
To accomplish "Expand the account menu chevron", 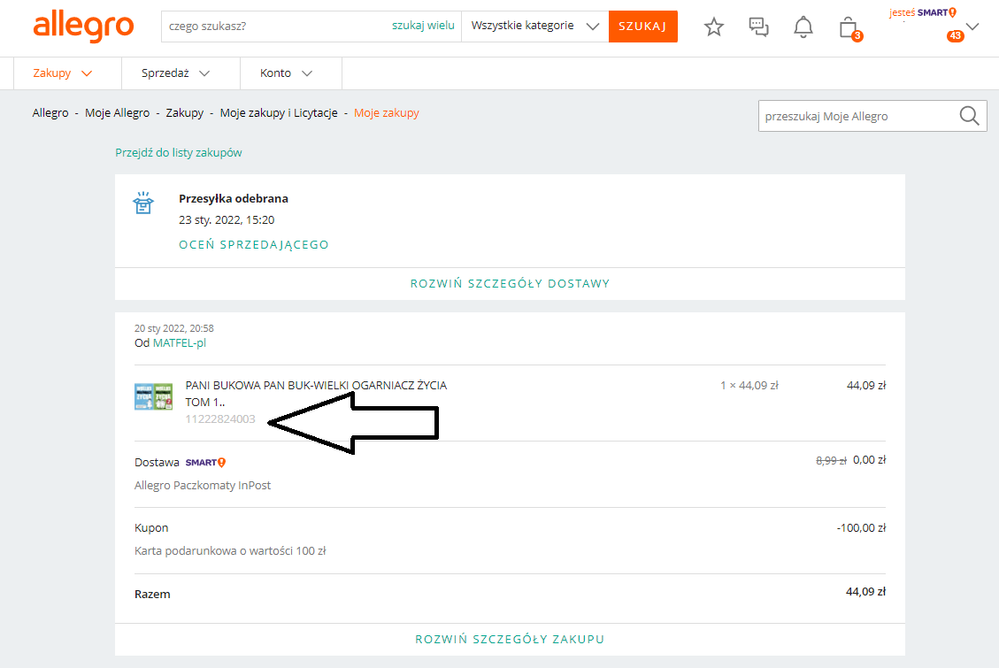I will [972, 26].
